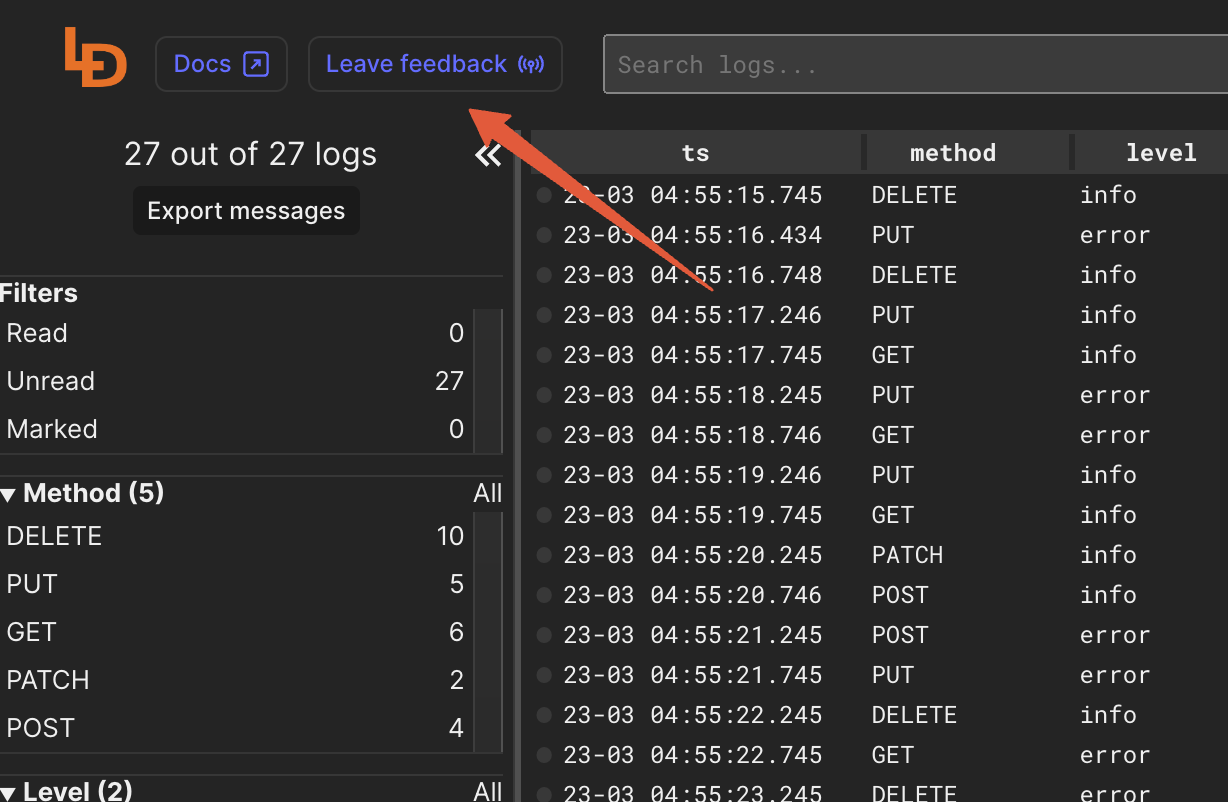The height and width of the screenshot is (802, 1228).
Task: Click the orange LD logo icon
Action: point(95,58)
